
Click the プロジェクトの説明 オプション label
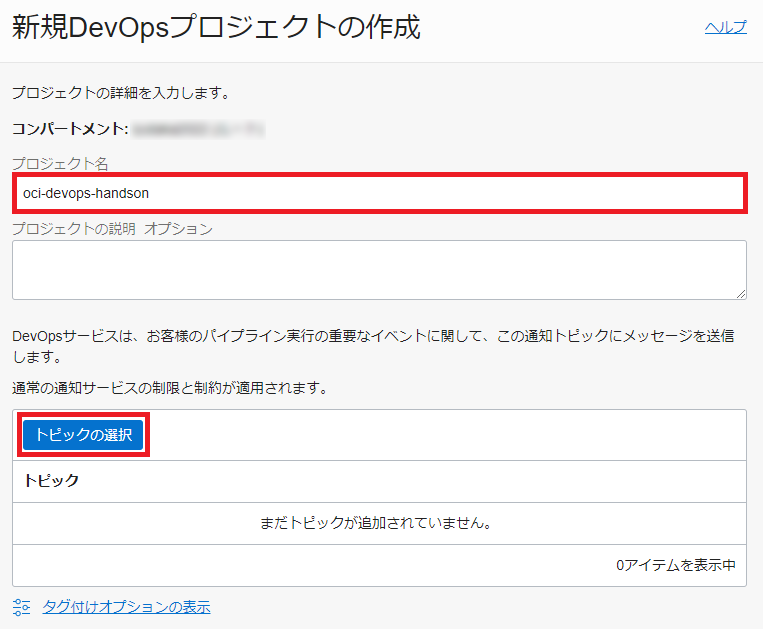(x=112, y=229)
